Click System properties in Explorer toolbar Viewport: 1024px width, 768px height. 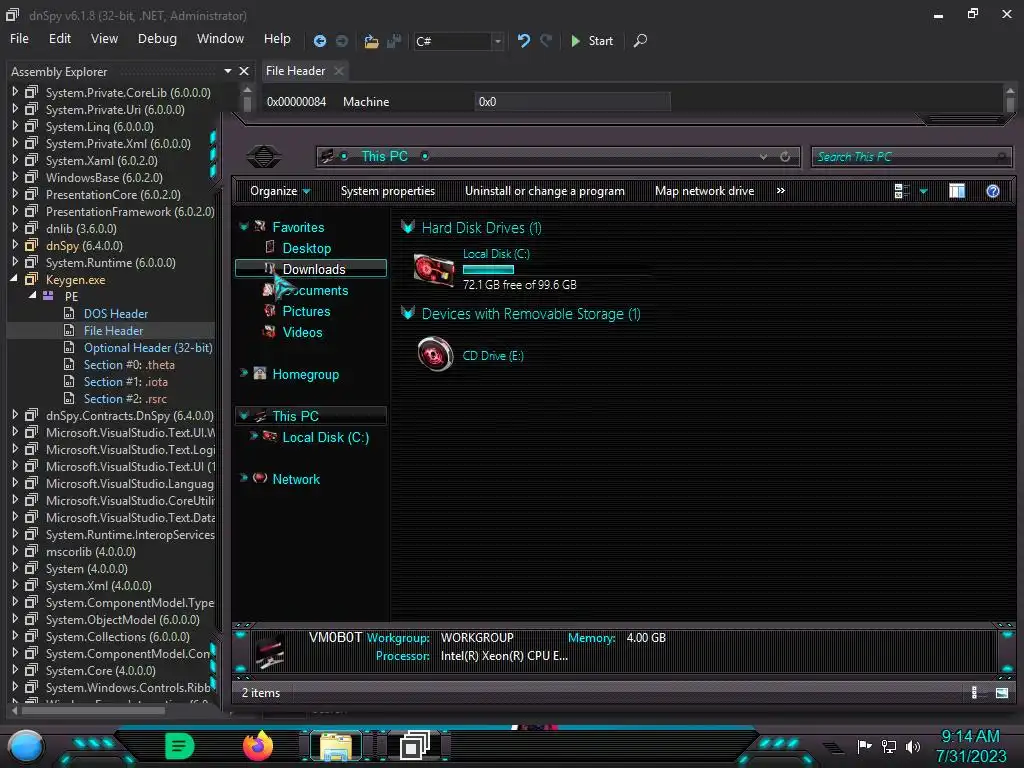pyautogui.click(x=388, y=191)
